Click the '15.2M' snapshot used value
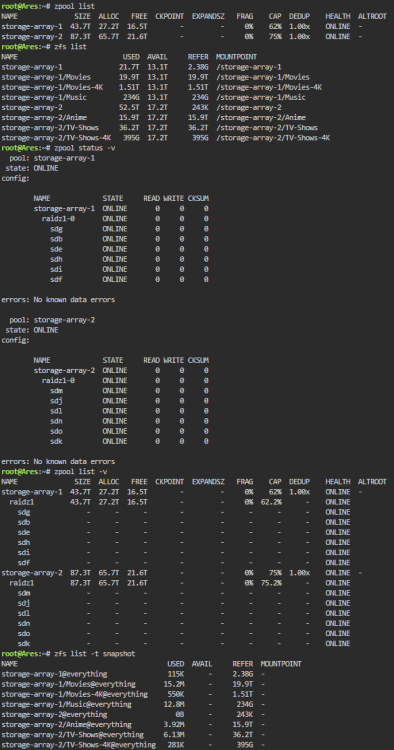 174,684
